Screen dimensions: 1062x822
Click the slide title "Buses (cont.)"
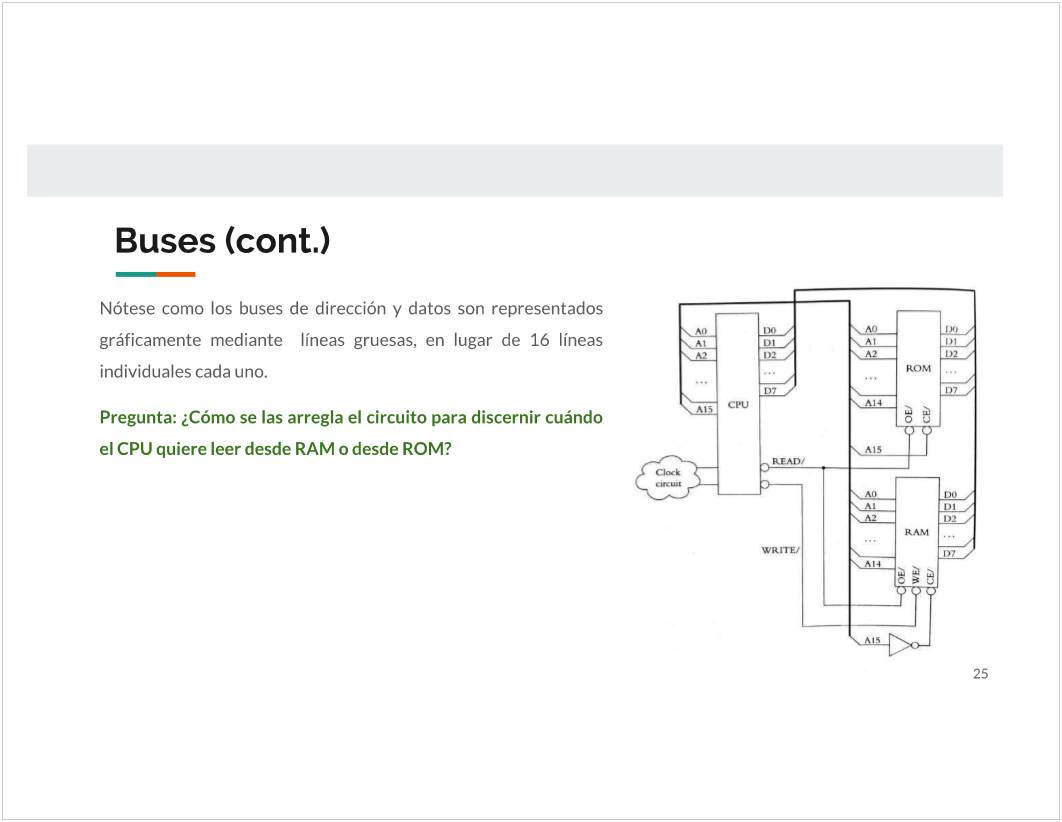click(x=222, y=241)
